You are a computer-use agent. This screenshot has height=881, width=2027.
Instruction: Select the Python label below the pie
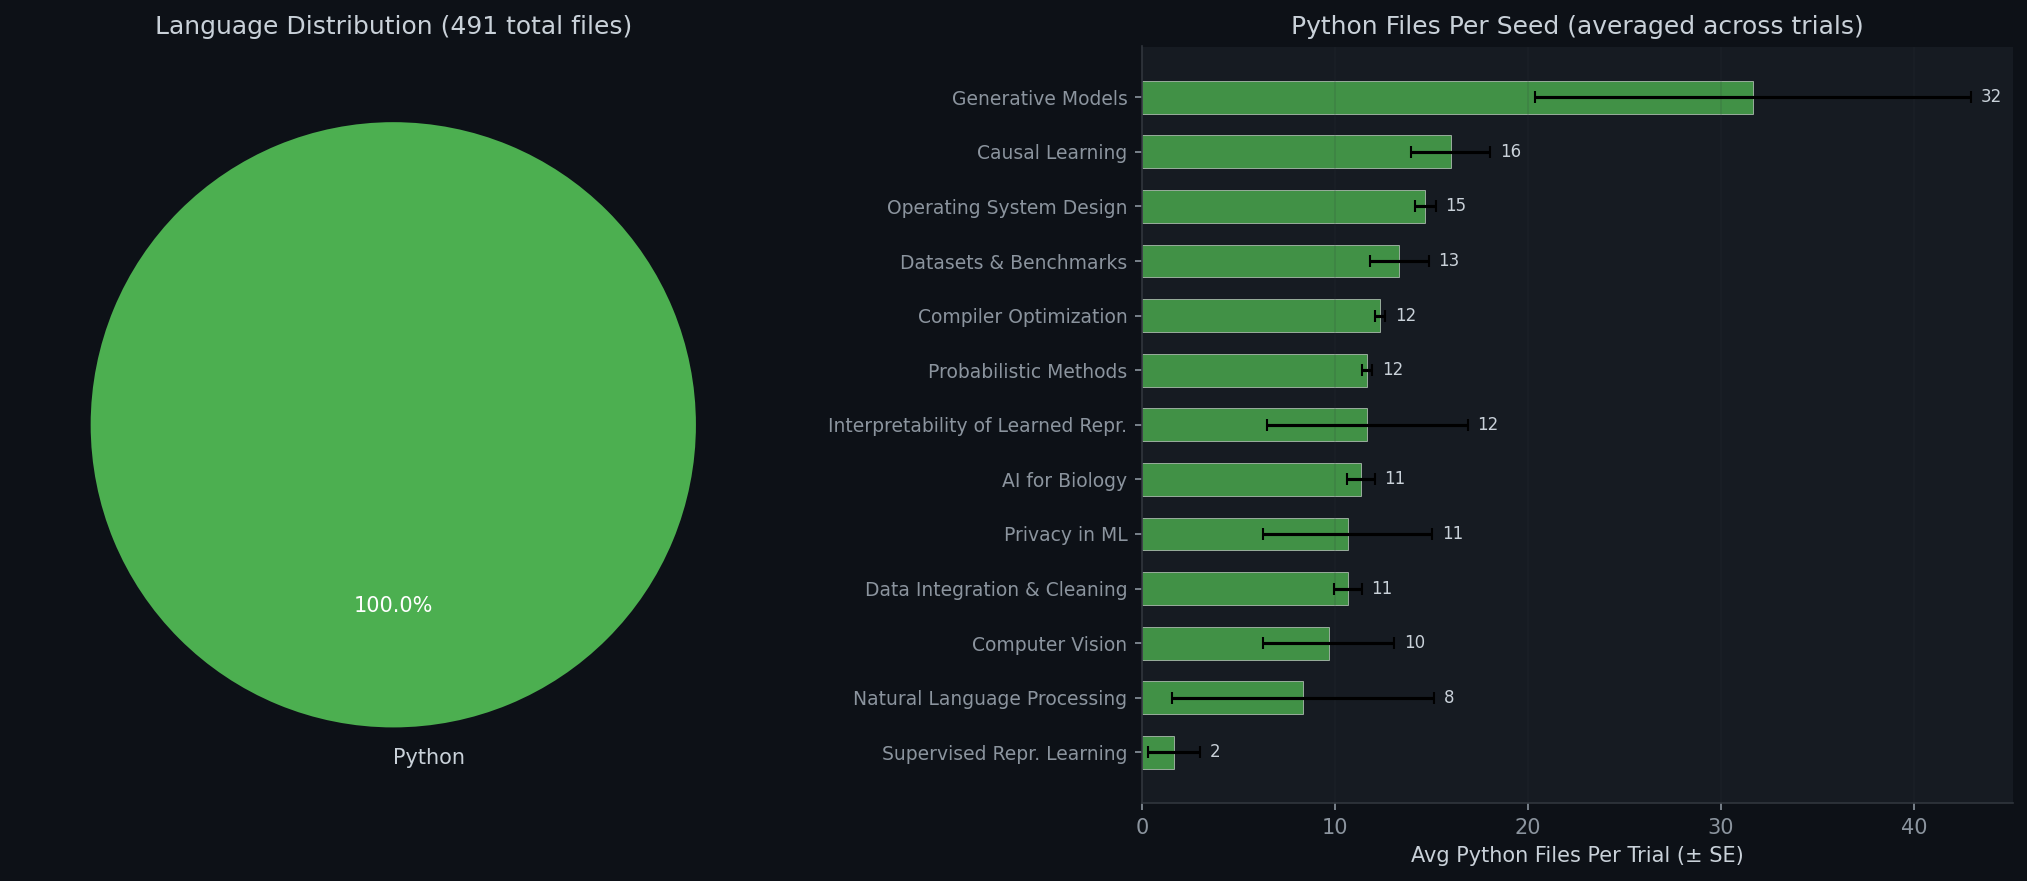point(428,757)
